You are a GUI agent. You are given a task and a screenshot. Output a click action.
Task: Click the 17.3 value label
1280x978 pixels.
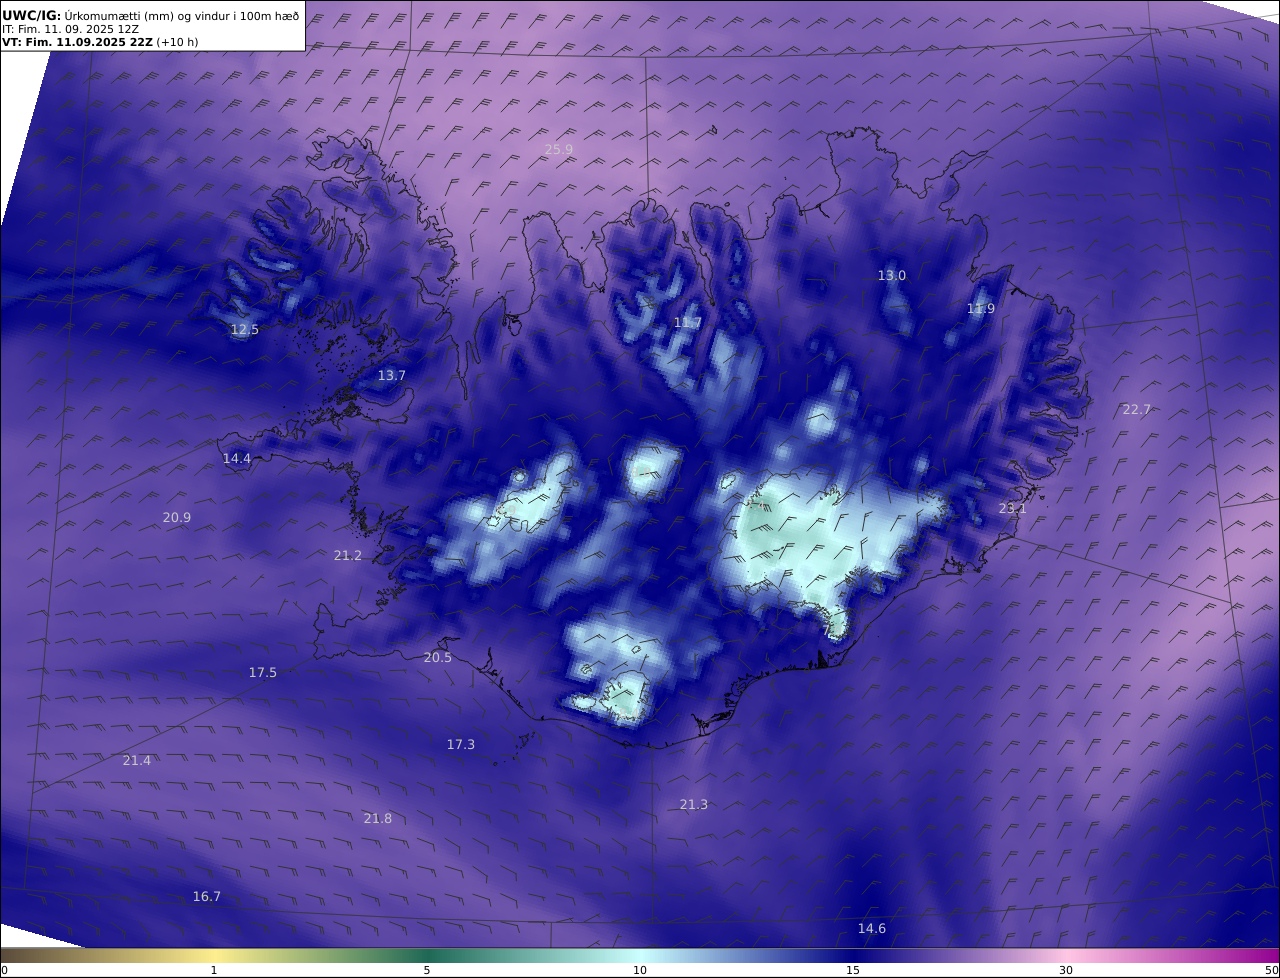[461, 745]
